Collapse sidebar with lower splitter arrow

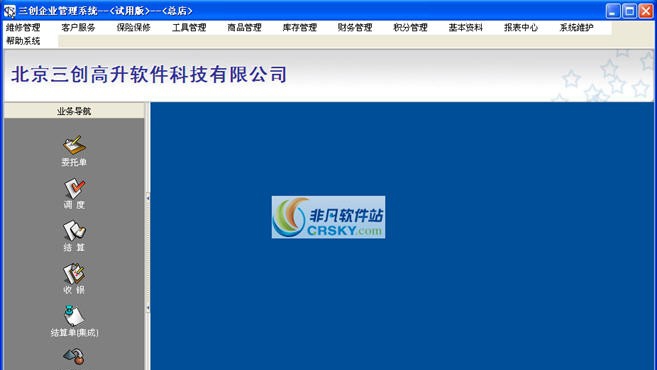[x=147, y=308]
